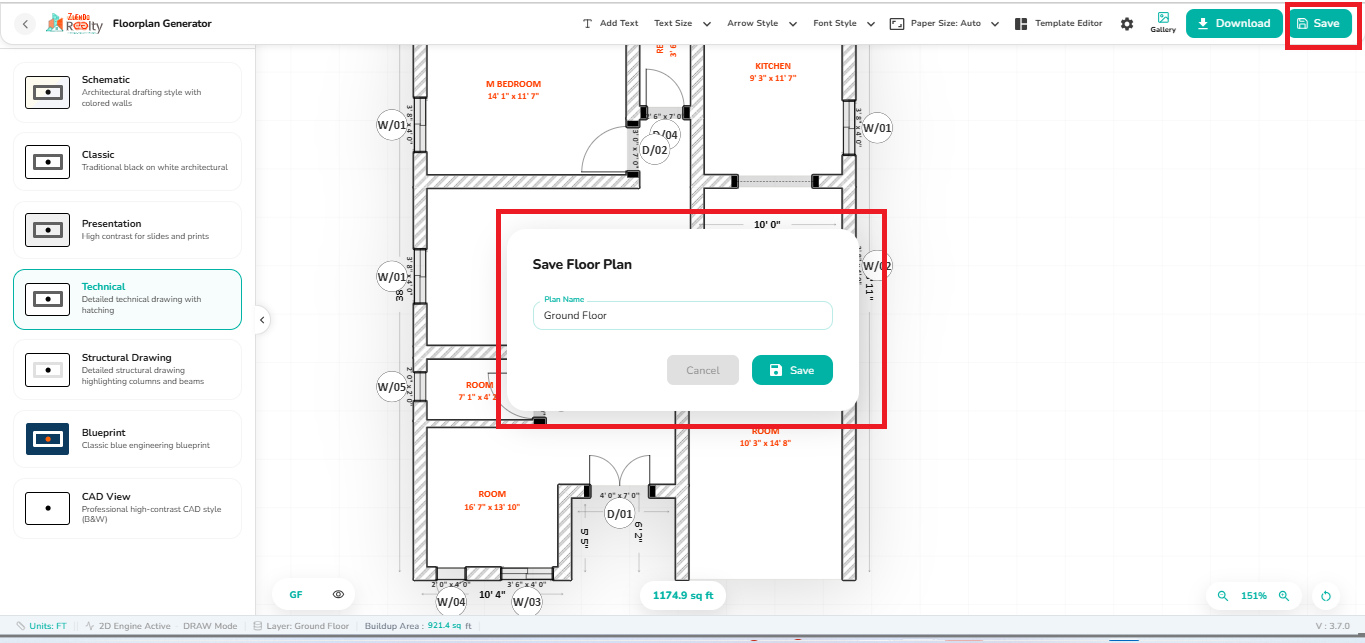The height and width of the screenshot is (643, 1365).
Task: Click the ROOM 16' 7" x 13' 10" label
Action: pyautogui.click(x=492, y=500)
